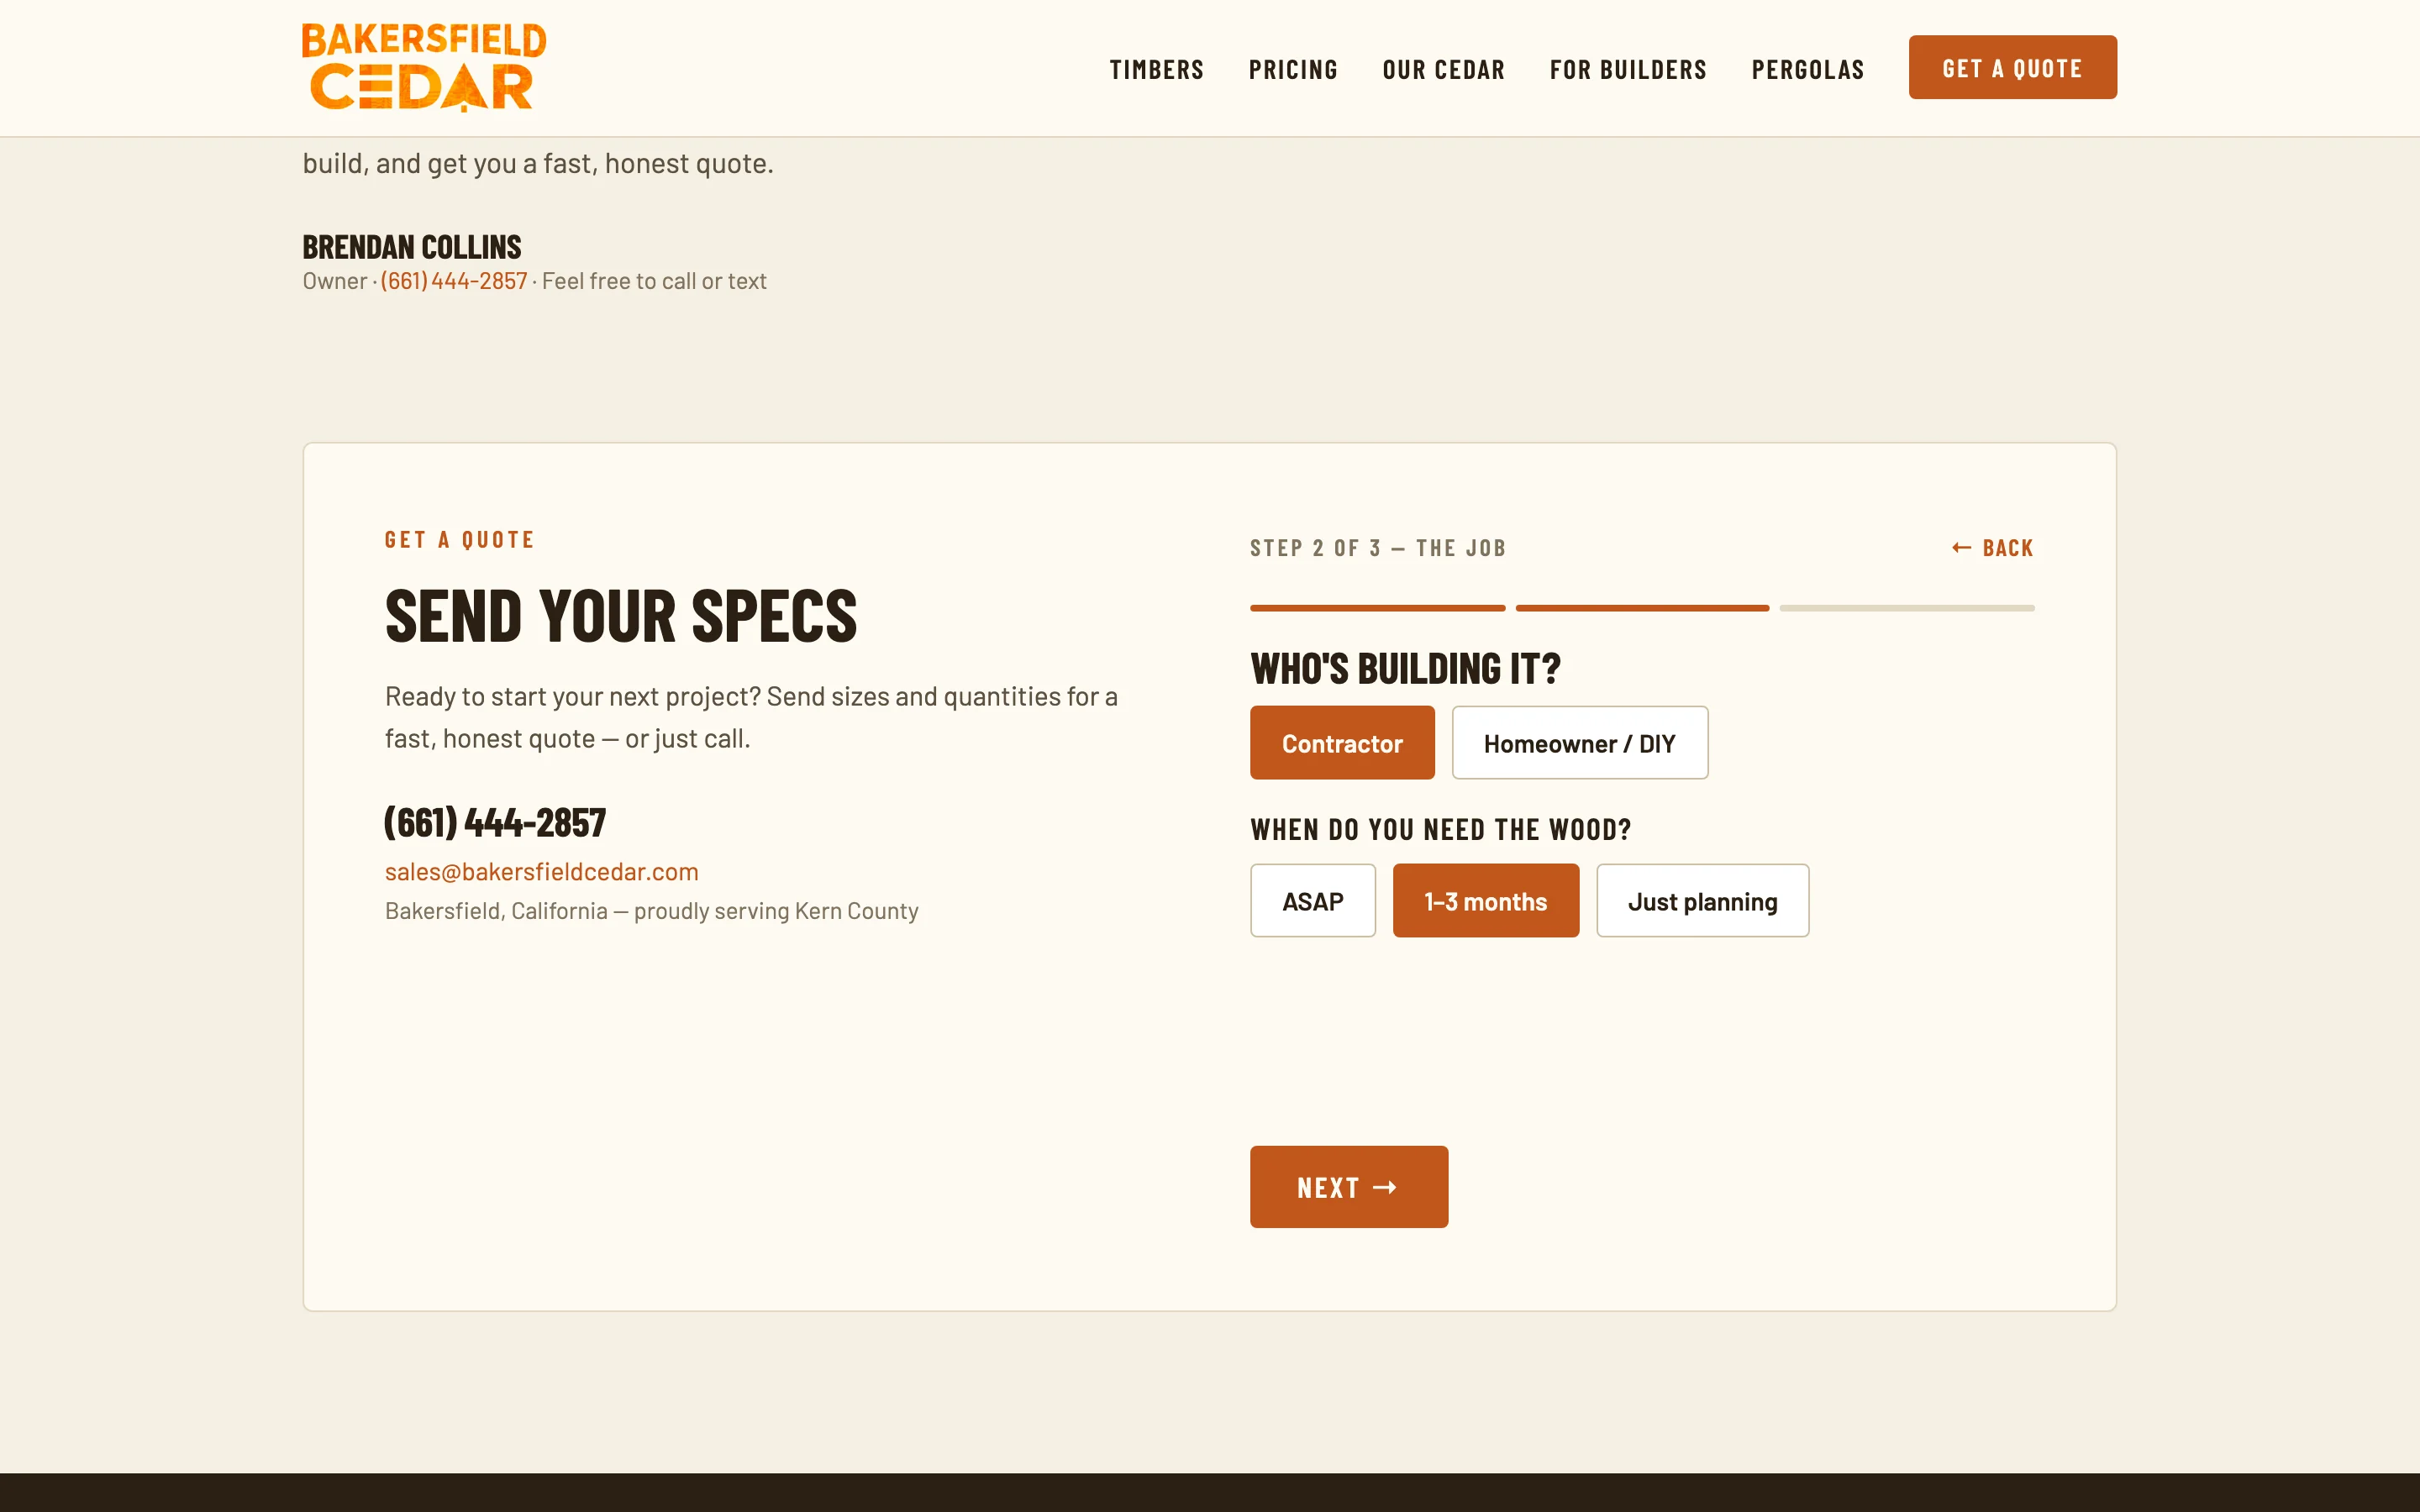
Task: Open the Pricing nav item
Action: (x=1293, y=70)
